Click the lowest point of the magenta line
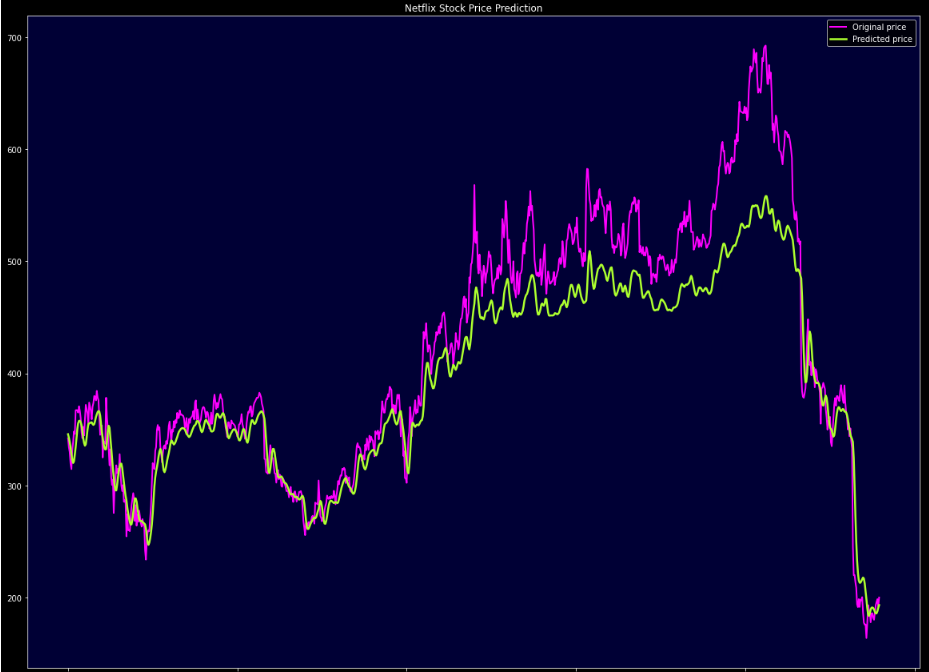This screenshot has width=929, height=672. click(x=867, y=637)
